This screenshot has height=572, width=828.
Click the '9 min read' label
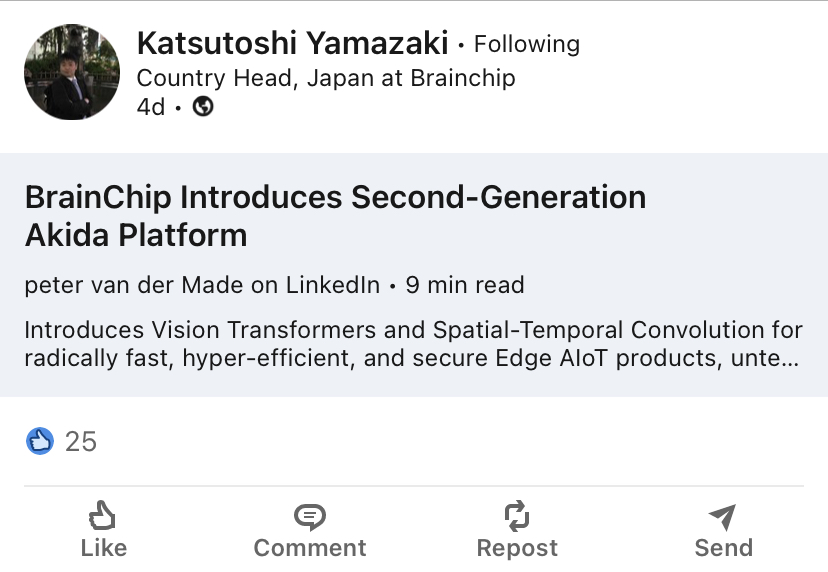click(464, 285)
